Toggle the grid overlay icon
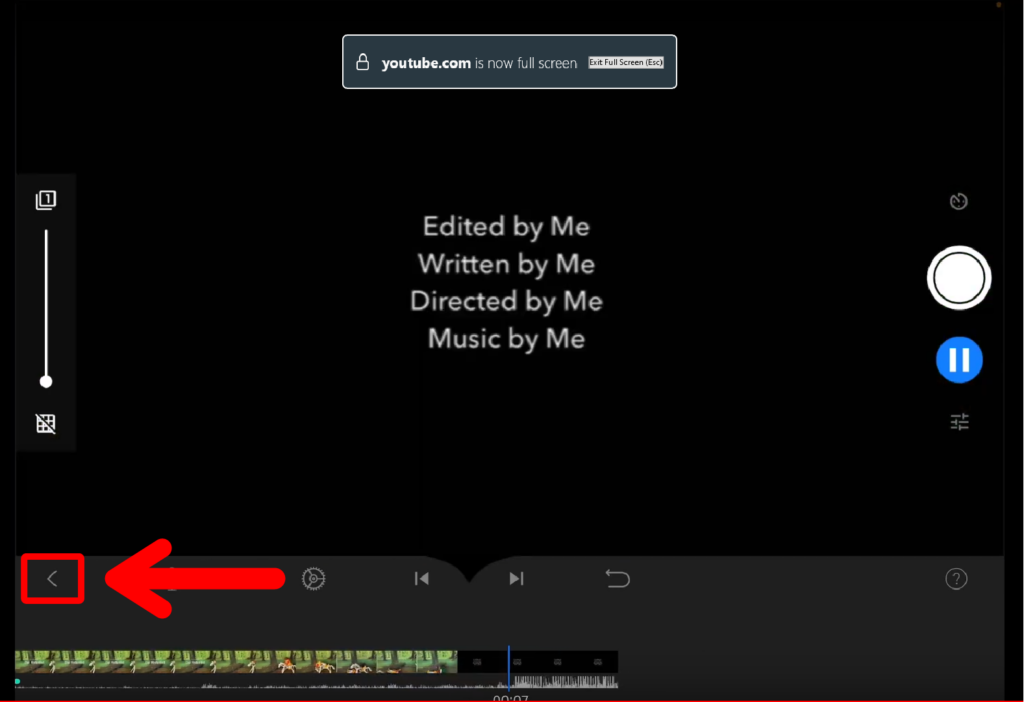The image size is (1024, 702). click(x=46, y=423)
